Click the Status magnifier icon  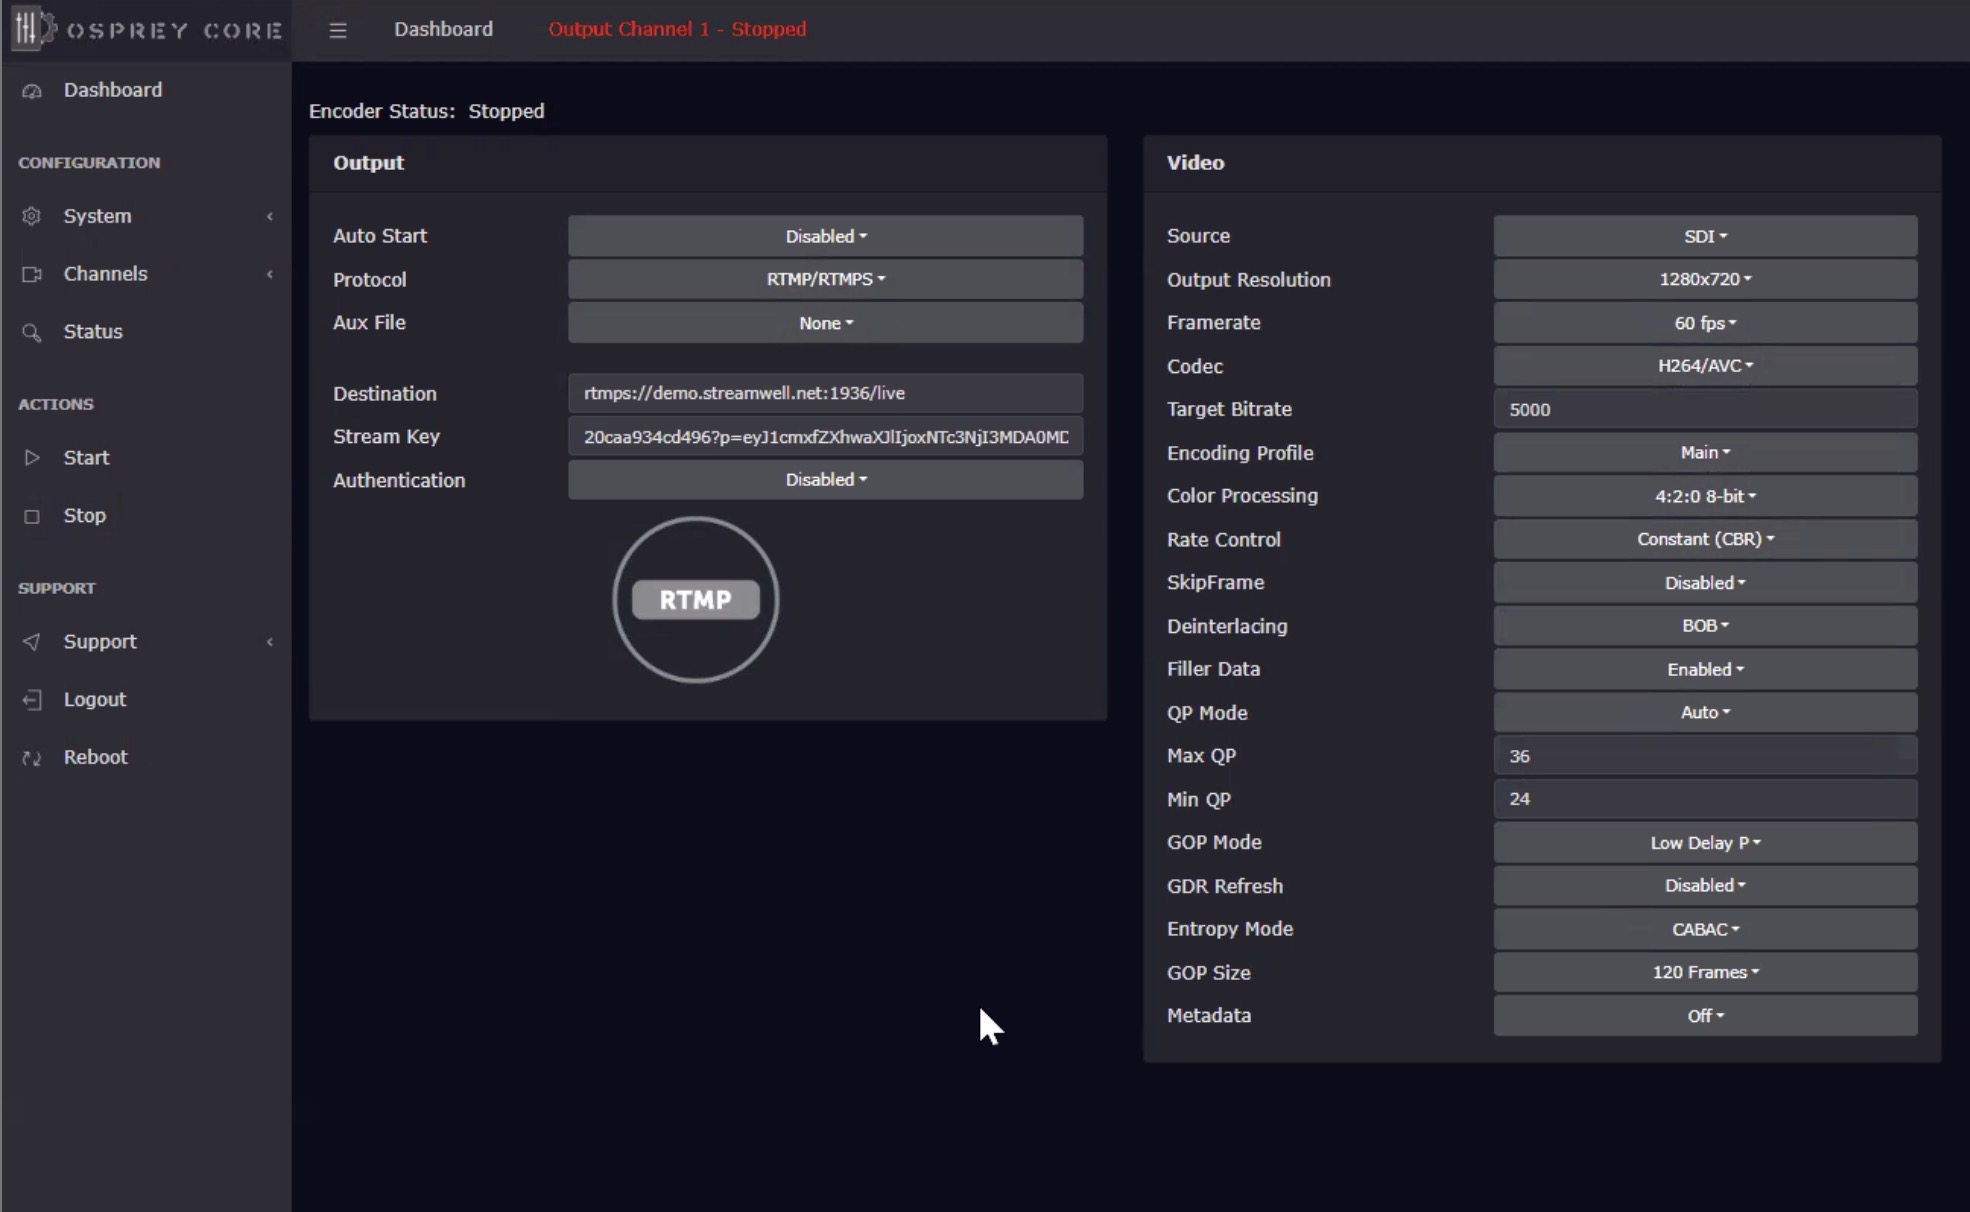coord(32,332)
